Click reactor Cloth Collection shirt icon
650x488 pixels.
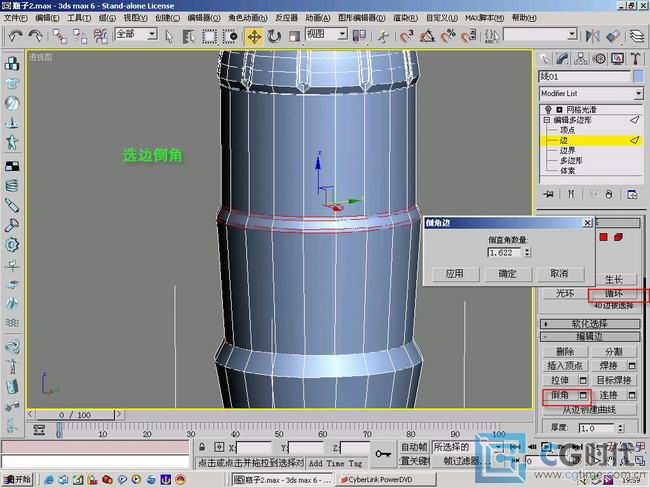click(x=12, y=83)
